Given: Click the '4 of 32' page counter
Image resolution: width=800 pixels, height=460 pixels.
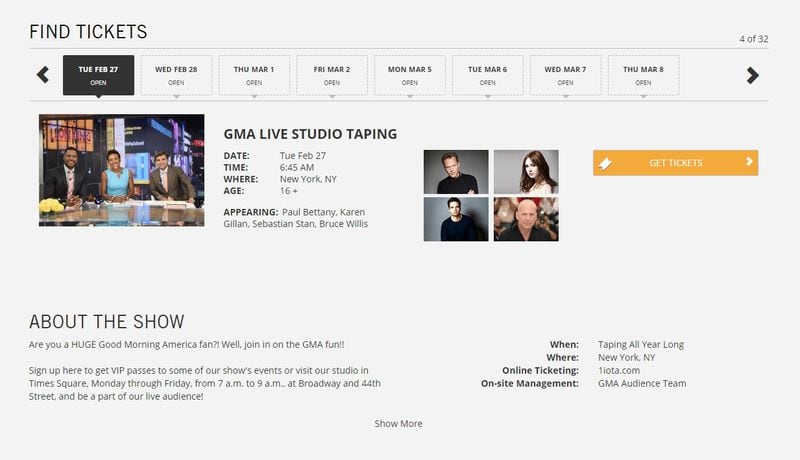Looking at the screenshot, I should (x=754, y=39).
